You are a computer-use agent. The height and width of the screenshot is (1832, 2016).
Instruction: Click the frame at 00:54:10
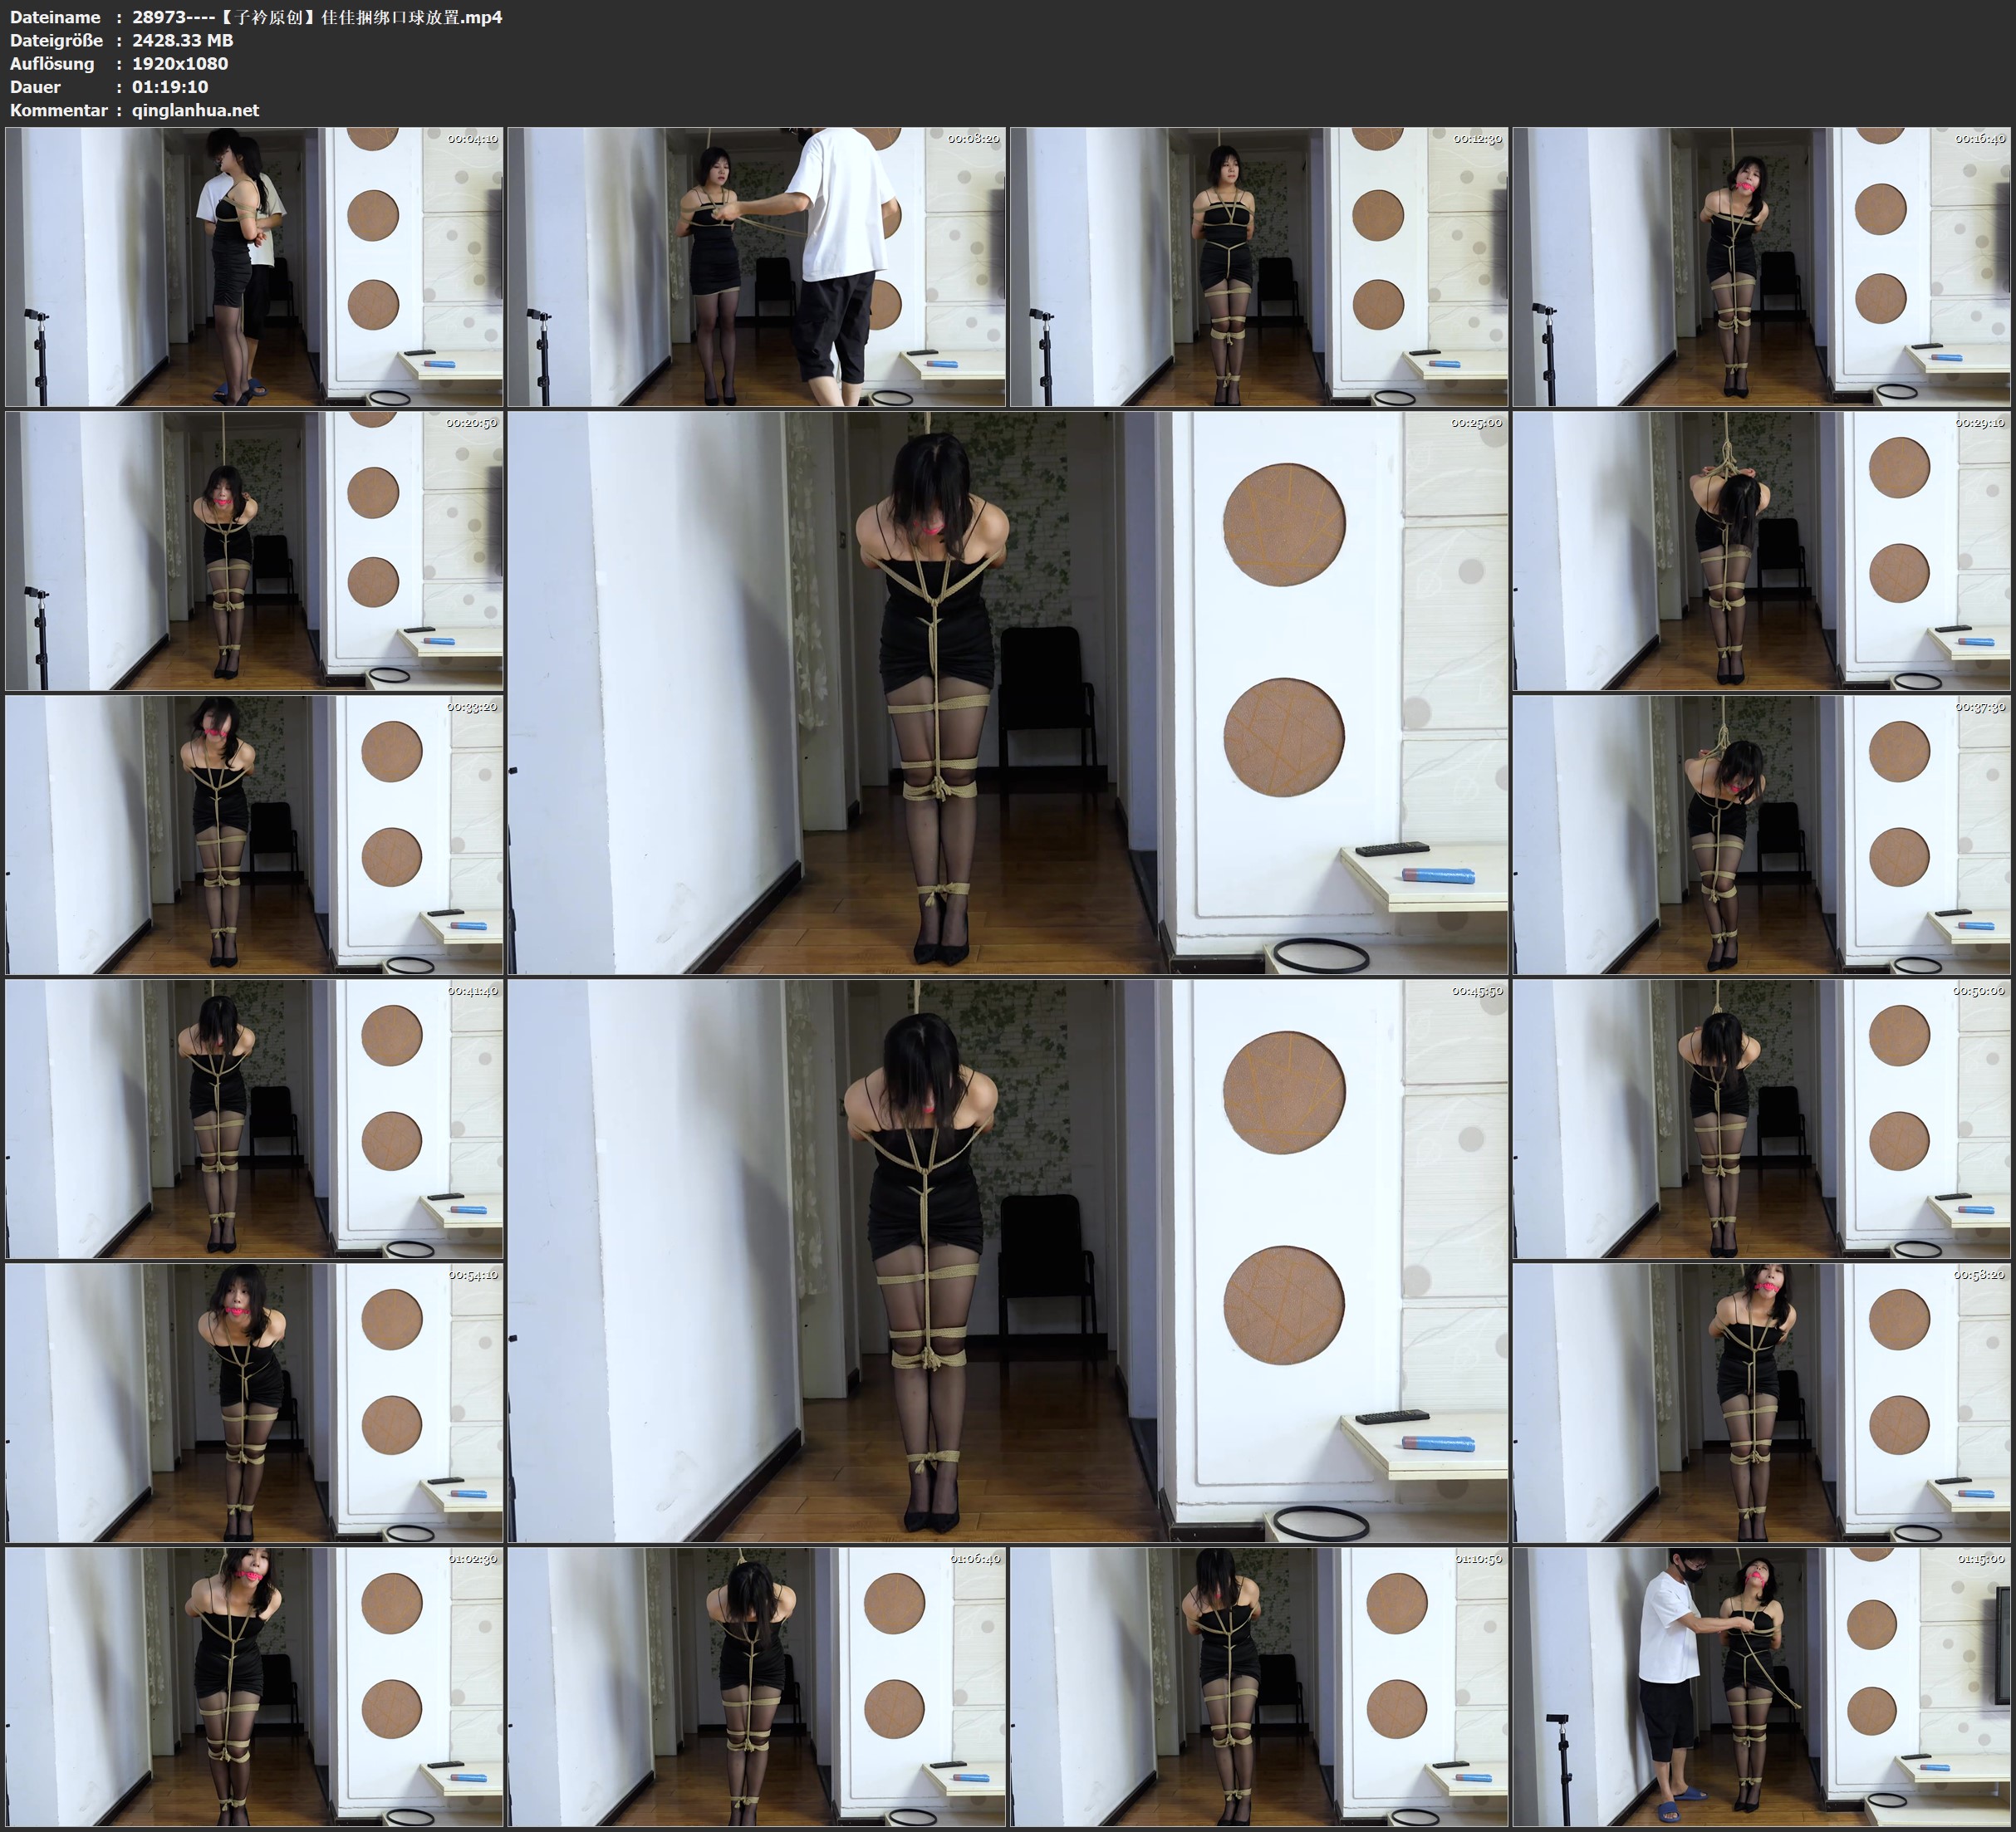coord(254,1402)
